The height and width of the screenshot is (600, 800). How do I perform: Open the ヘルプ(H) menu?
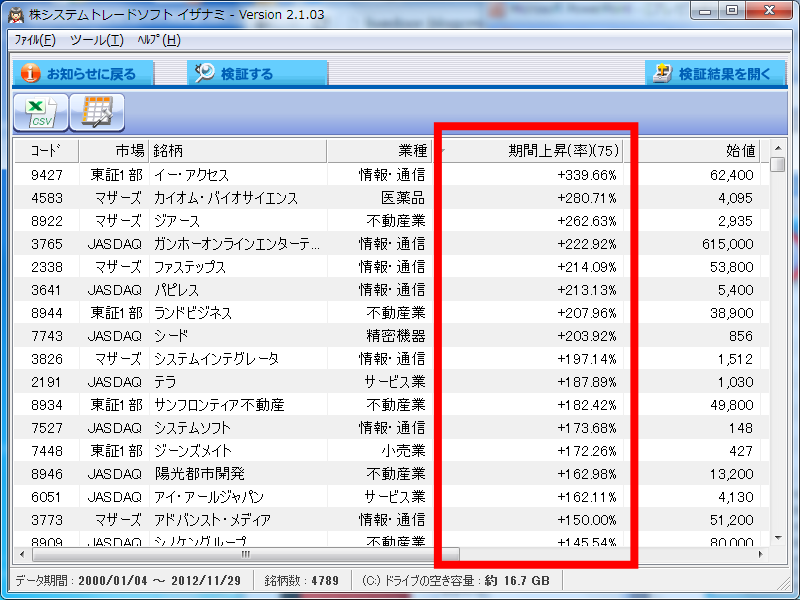(159, 40)
